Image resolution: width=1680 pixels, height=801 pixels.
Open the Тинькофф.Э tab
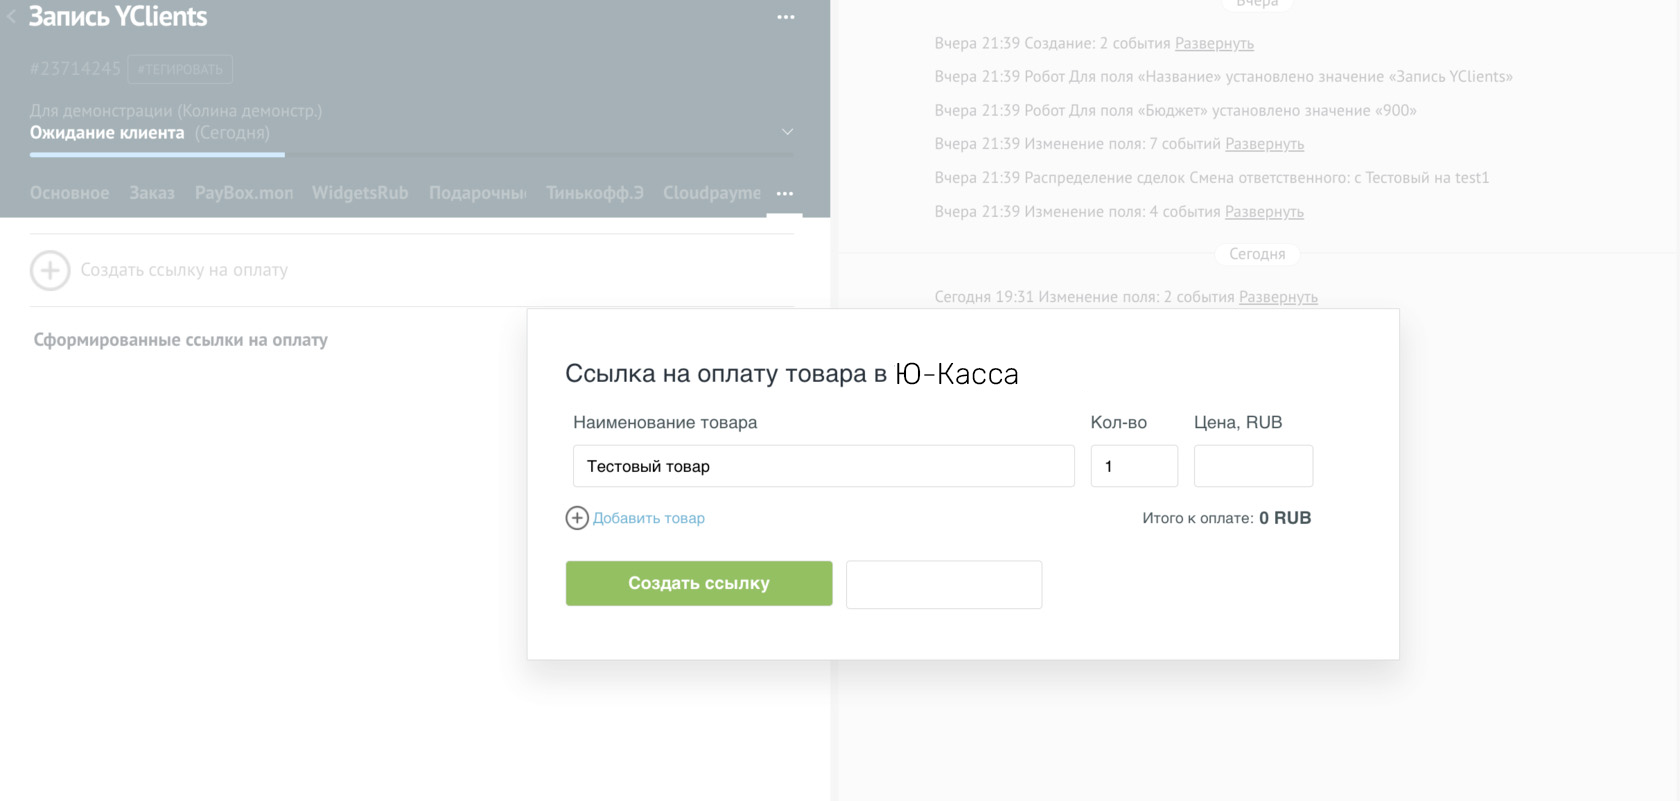(595, 193)
